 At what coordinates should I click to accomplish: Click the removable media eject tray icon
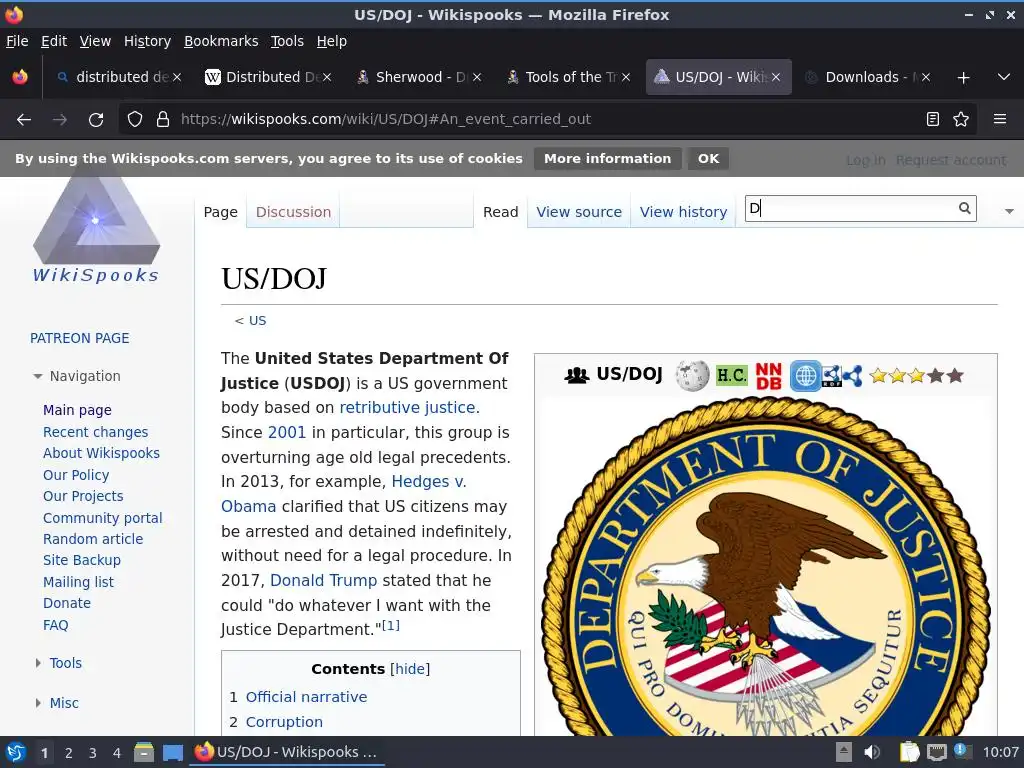pyautogui.click(x=844, y=752)
